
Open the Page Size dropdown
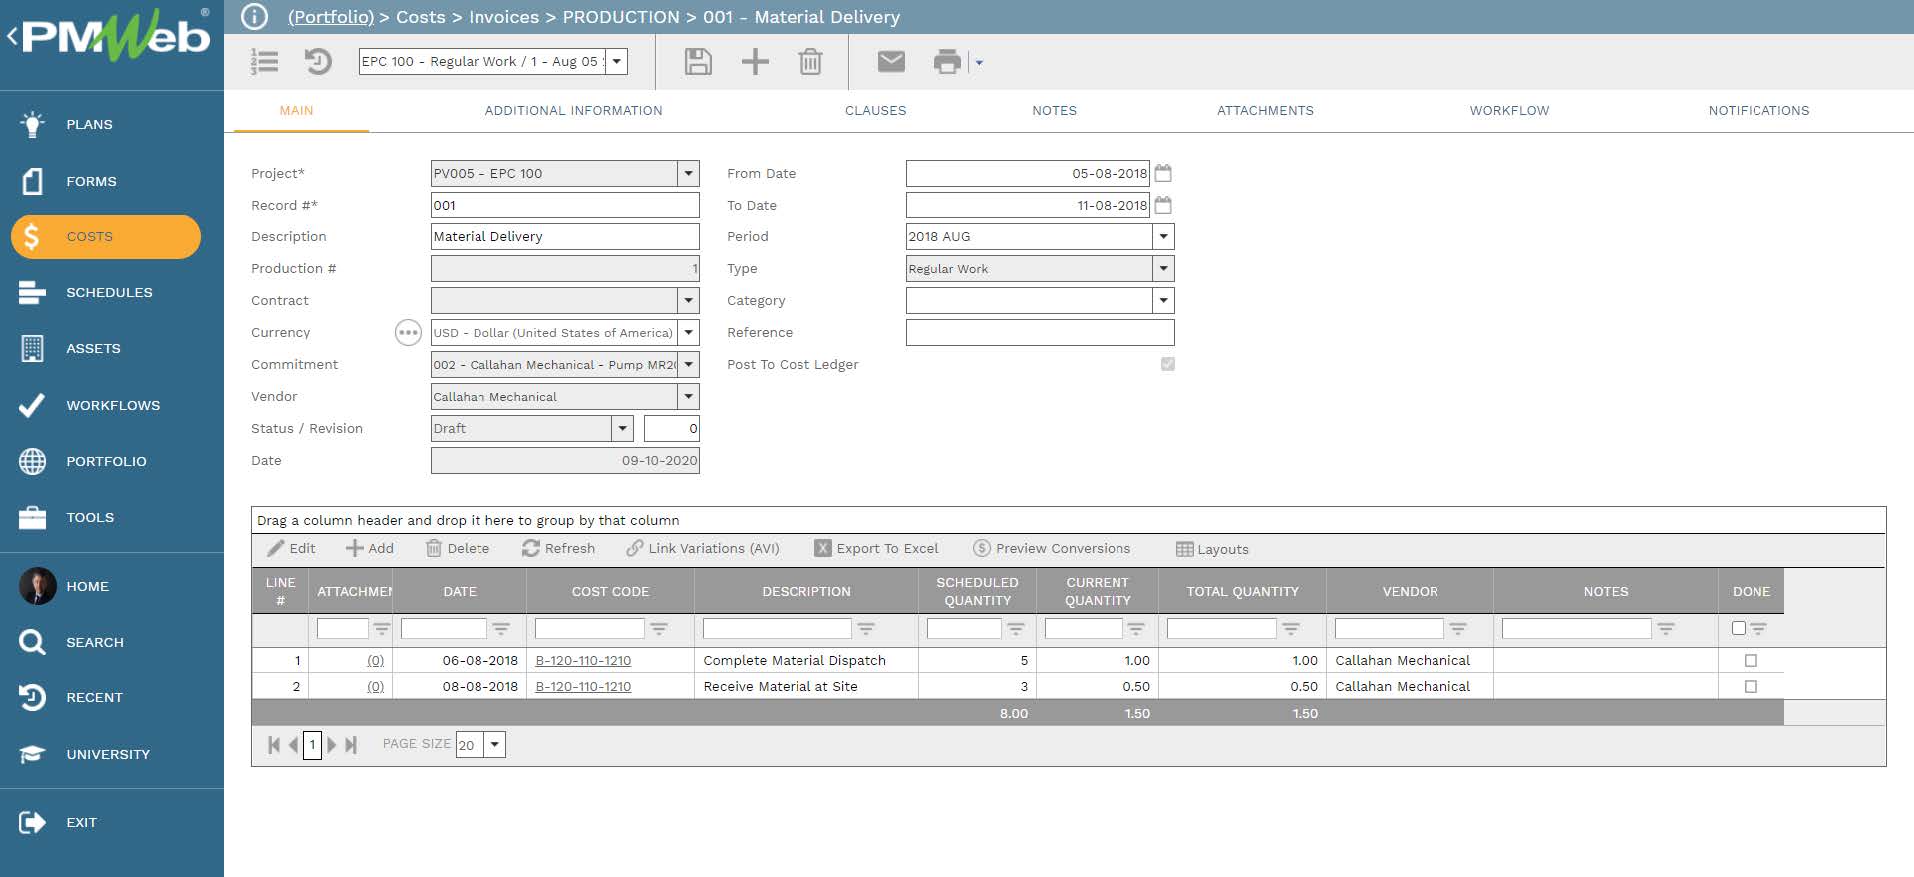coord(494,744)
